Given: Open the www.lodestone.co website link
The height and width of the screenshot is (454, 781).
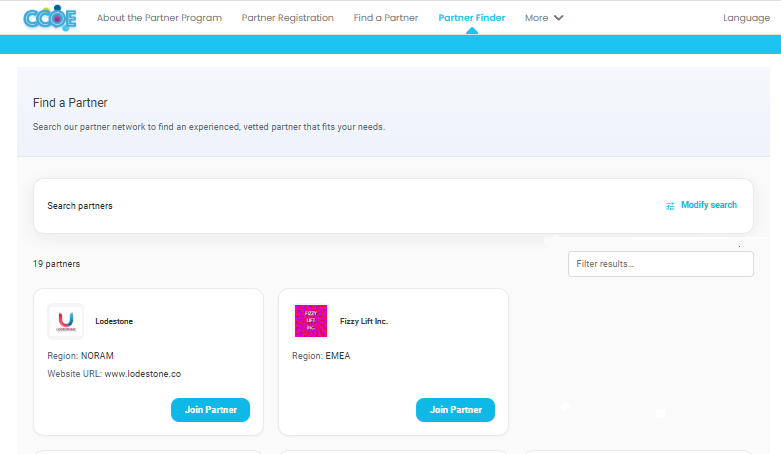Looking at the screenshot, I should 143,374.
